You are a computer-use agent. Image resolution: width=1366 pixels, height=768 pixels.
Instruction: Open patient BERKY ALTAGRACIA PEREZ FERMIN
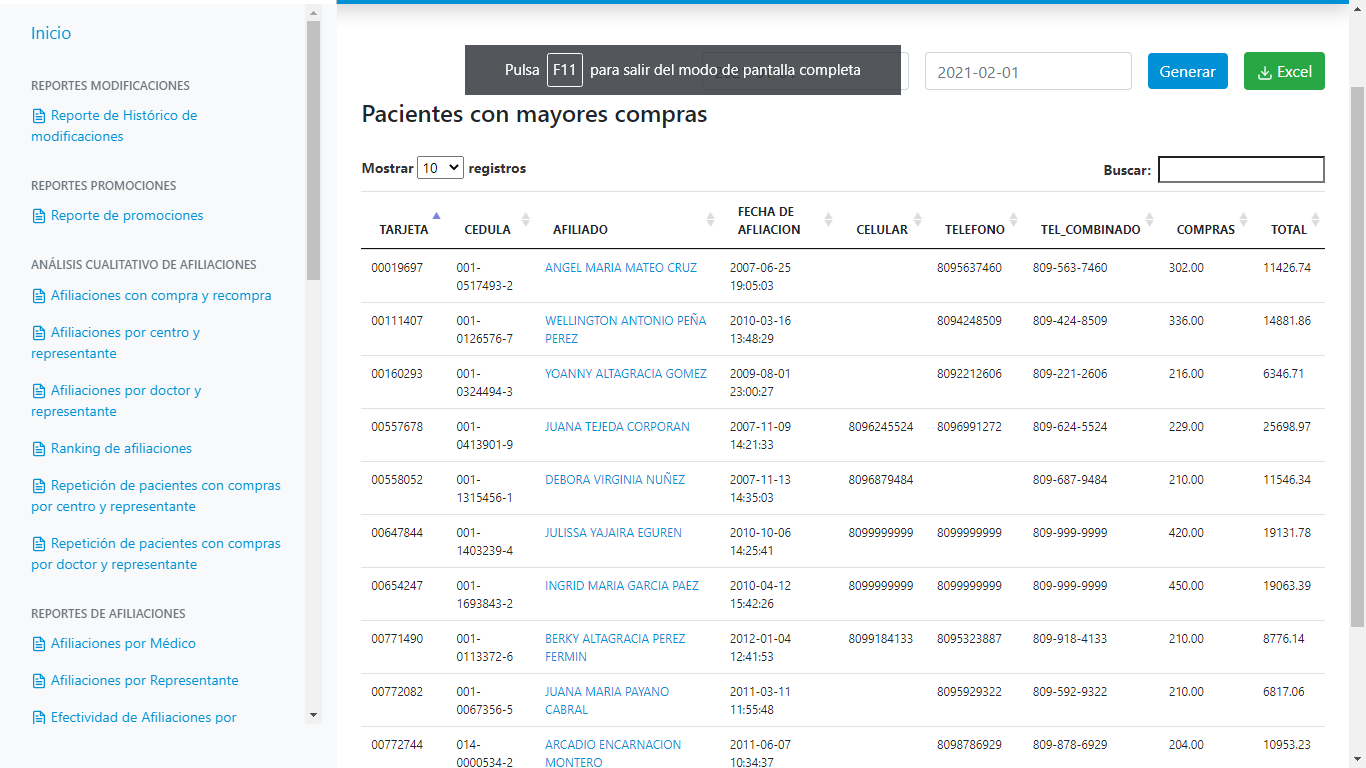[x=615, y=648]
